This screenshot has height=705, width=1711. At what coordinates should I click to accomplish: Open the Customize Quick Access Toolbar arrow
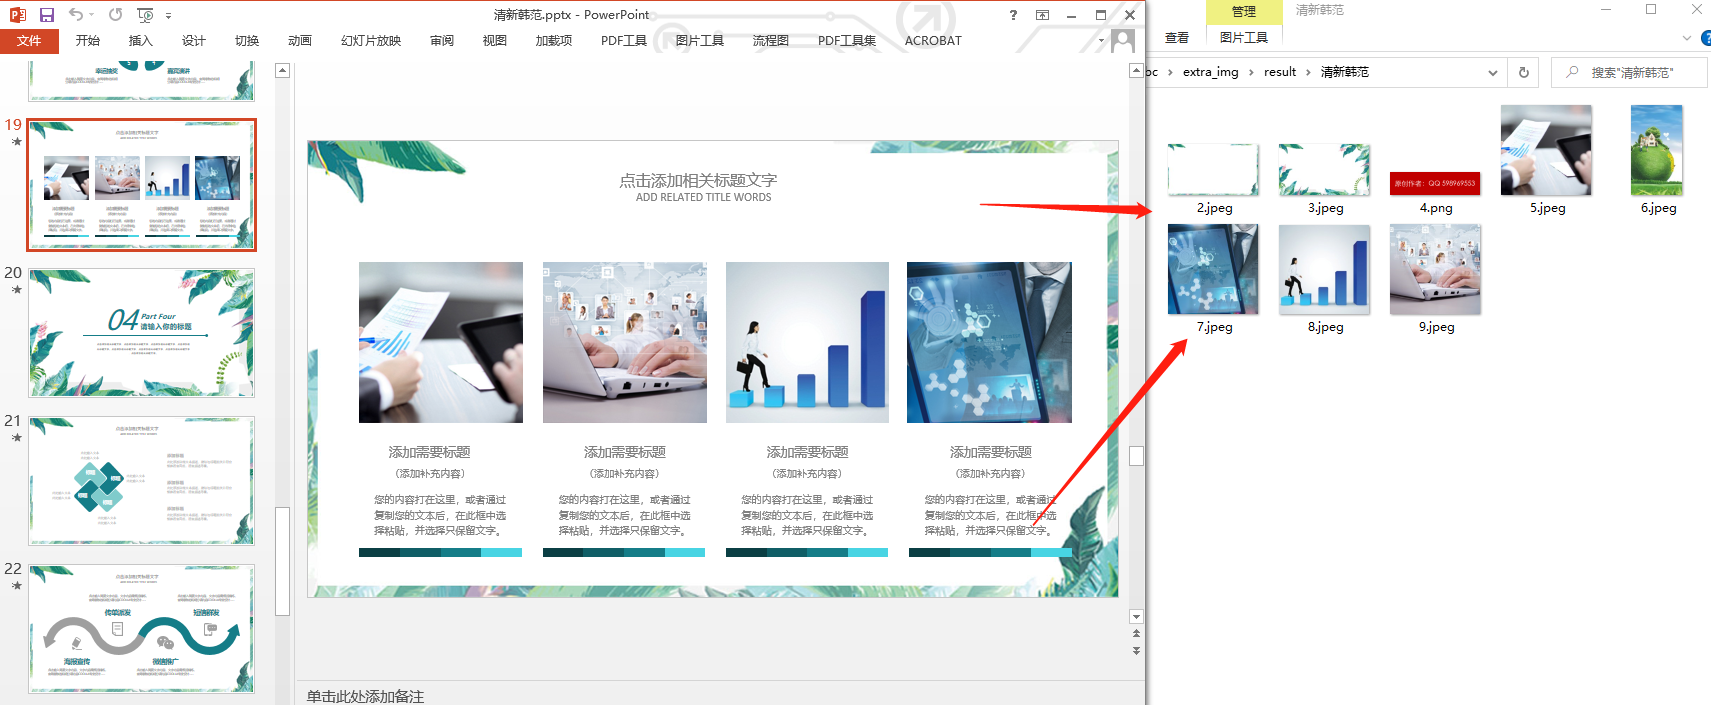click(x=168, y=16)
